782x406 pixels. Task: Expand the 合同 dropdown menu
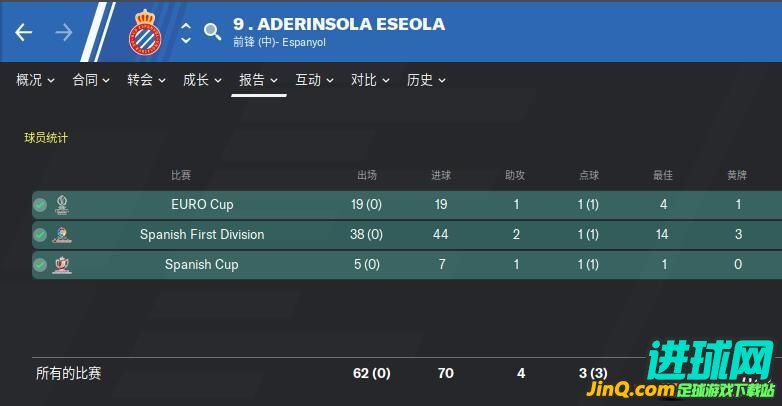(91, 80)
